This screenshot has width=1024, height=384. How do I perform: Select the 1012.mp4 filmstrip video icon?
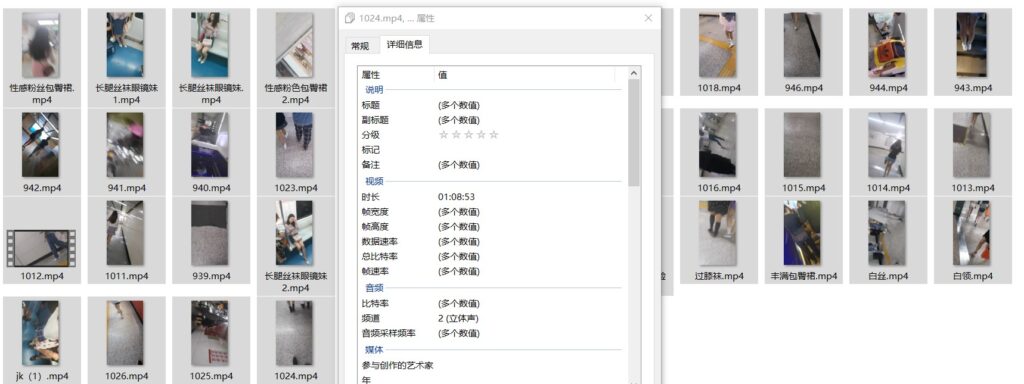coord(41,248)
